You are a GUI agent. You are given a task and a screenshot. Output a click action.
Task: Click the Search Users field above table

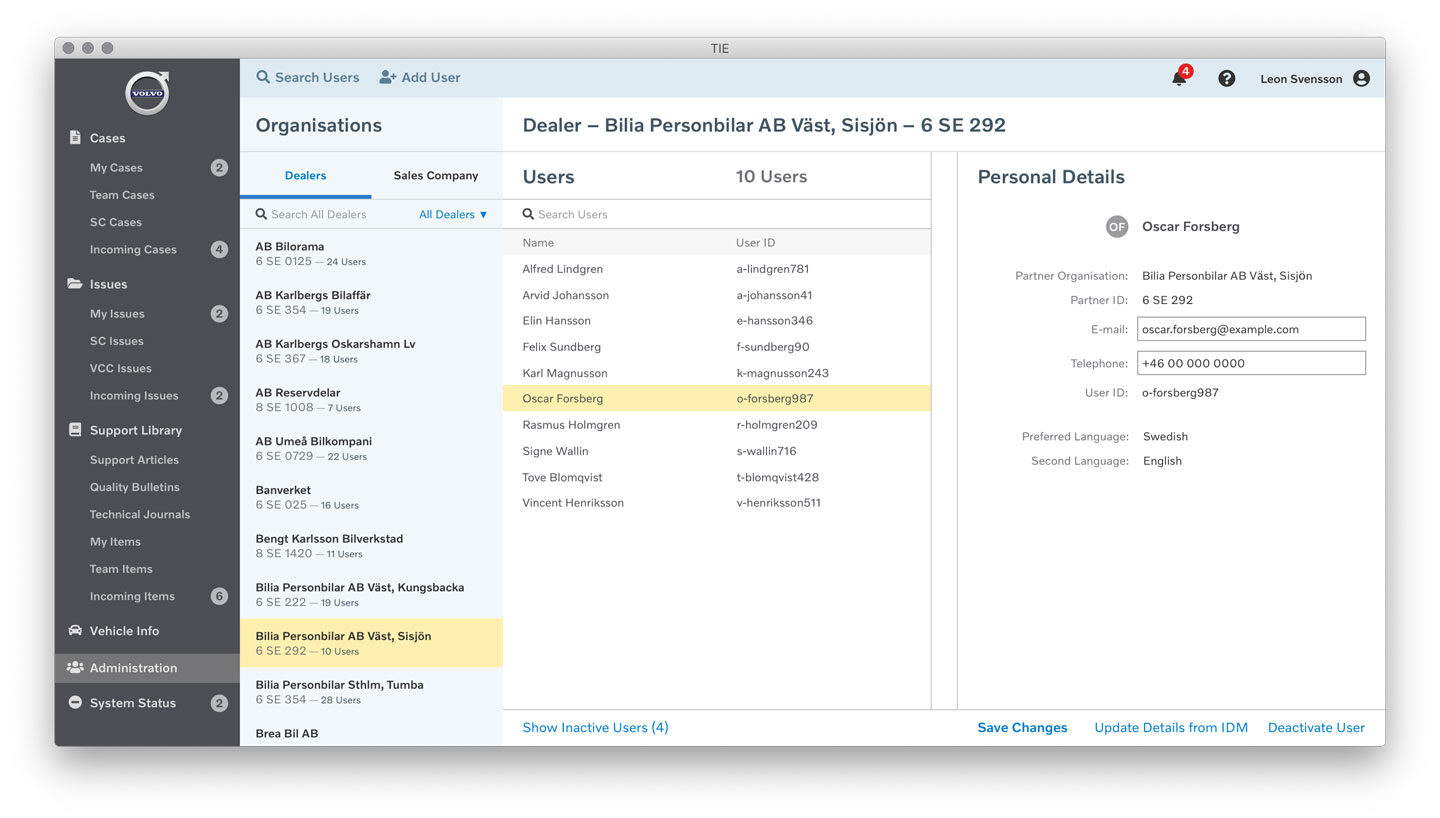click(x=716, y=214)
